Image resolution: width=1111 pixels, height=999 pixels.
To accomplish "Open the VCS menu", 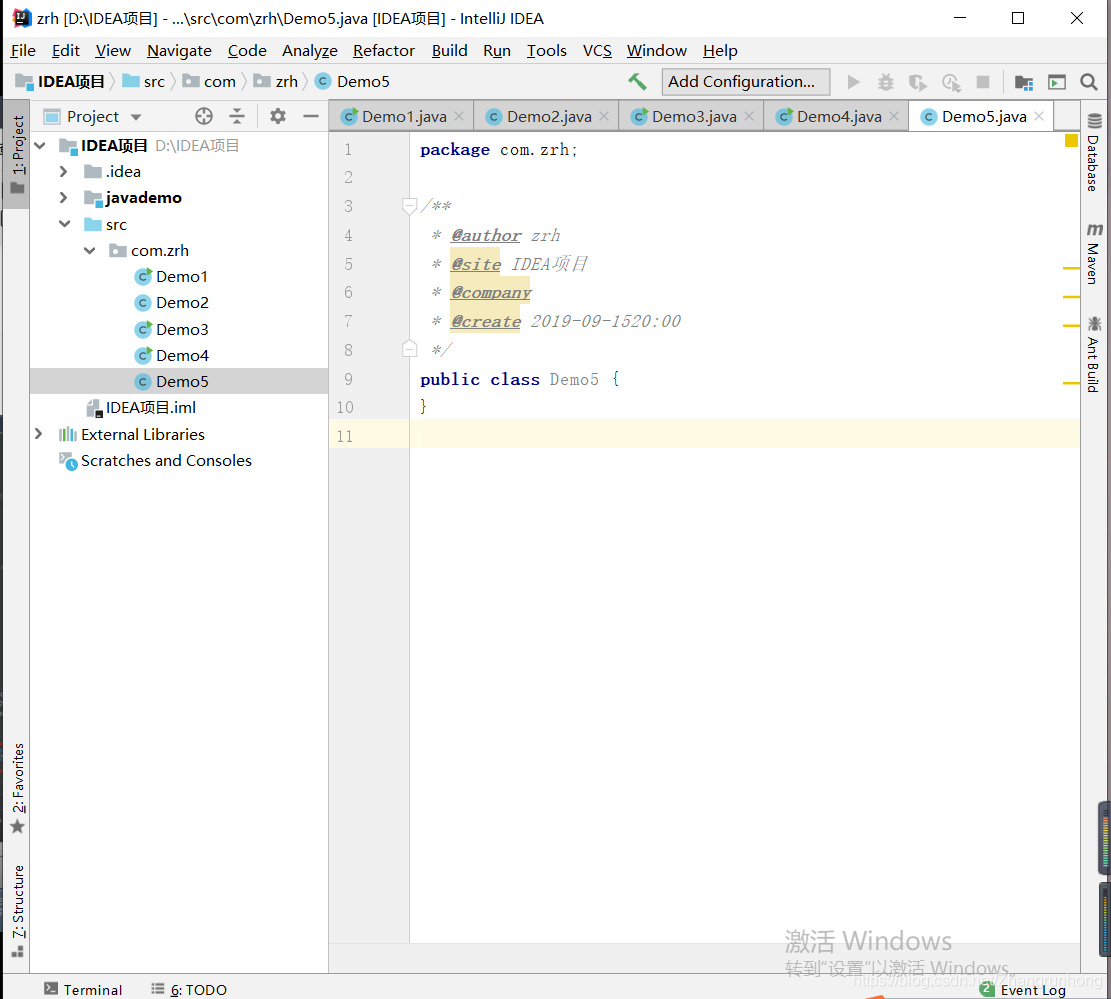I will click(x=597, y=51).
